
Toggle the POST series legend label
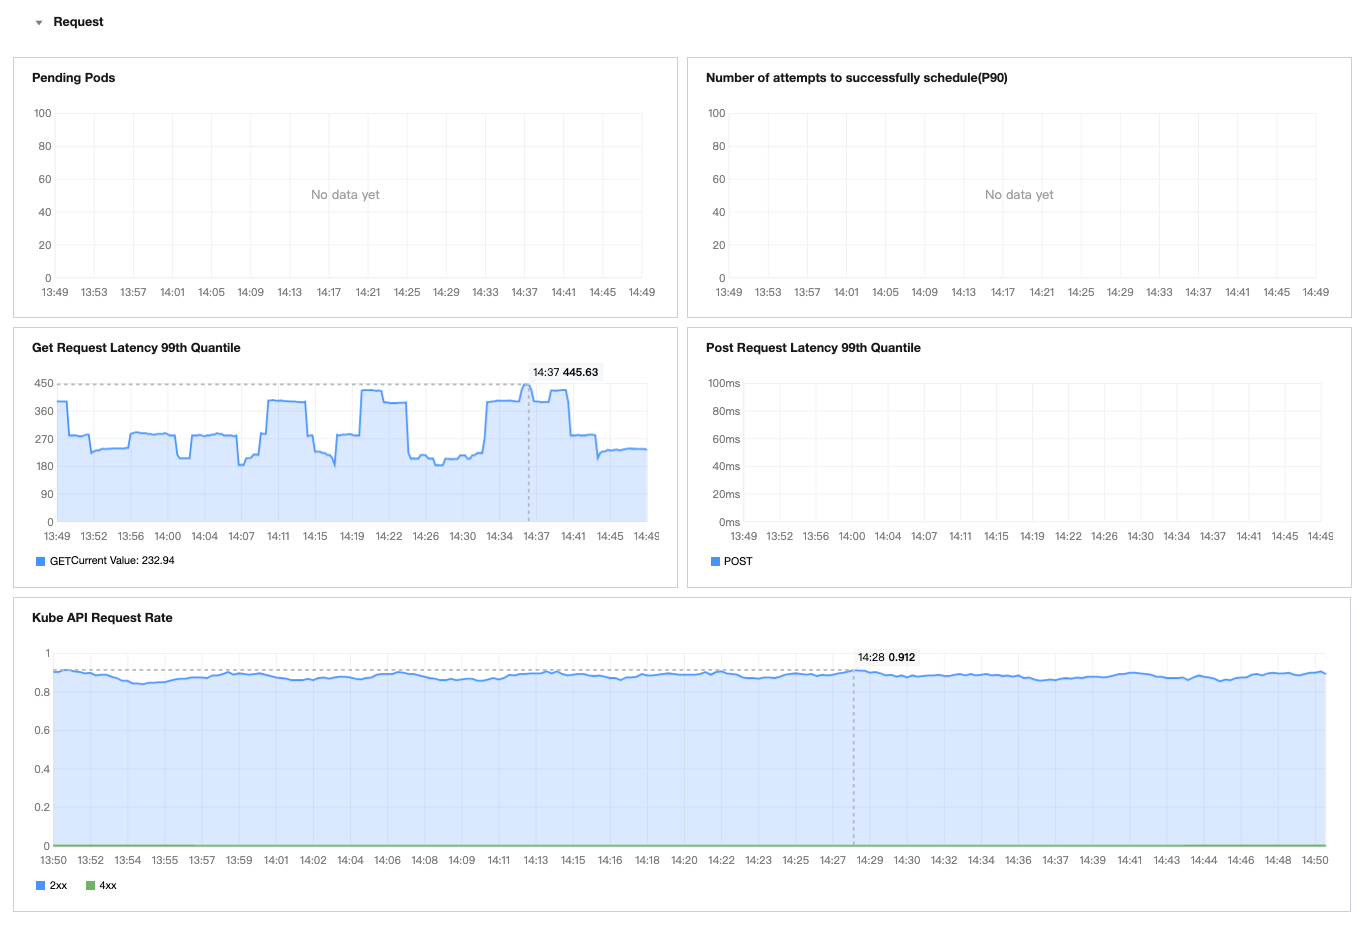tap(738, 561)
